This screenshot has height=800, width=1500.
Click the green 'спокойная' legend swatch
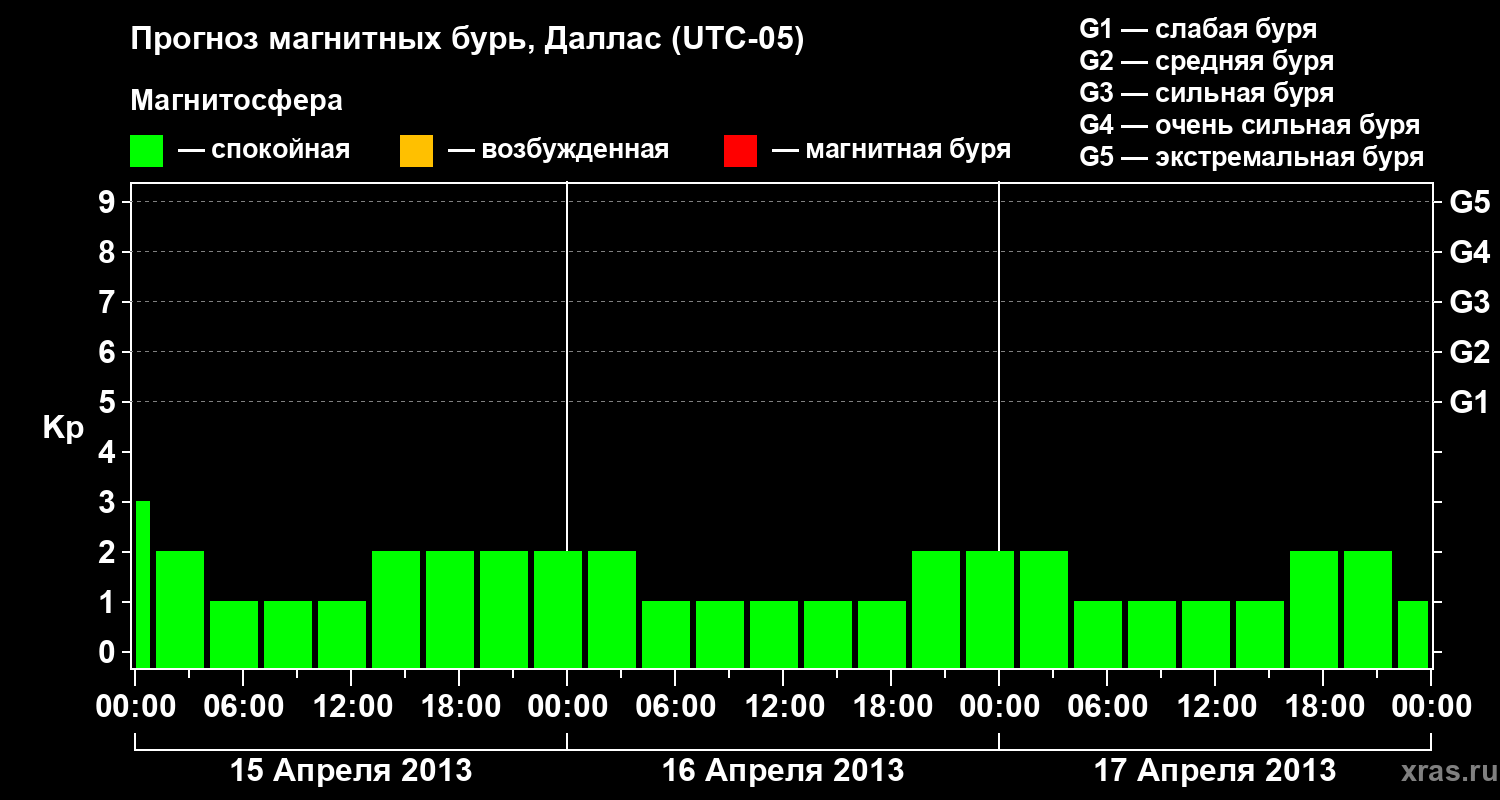click(x=147, y=151)
